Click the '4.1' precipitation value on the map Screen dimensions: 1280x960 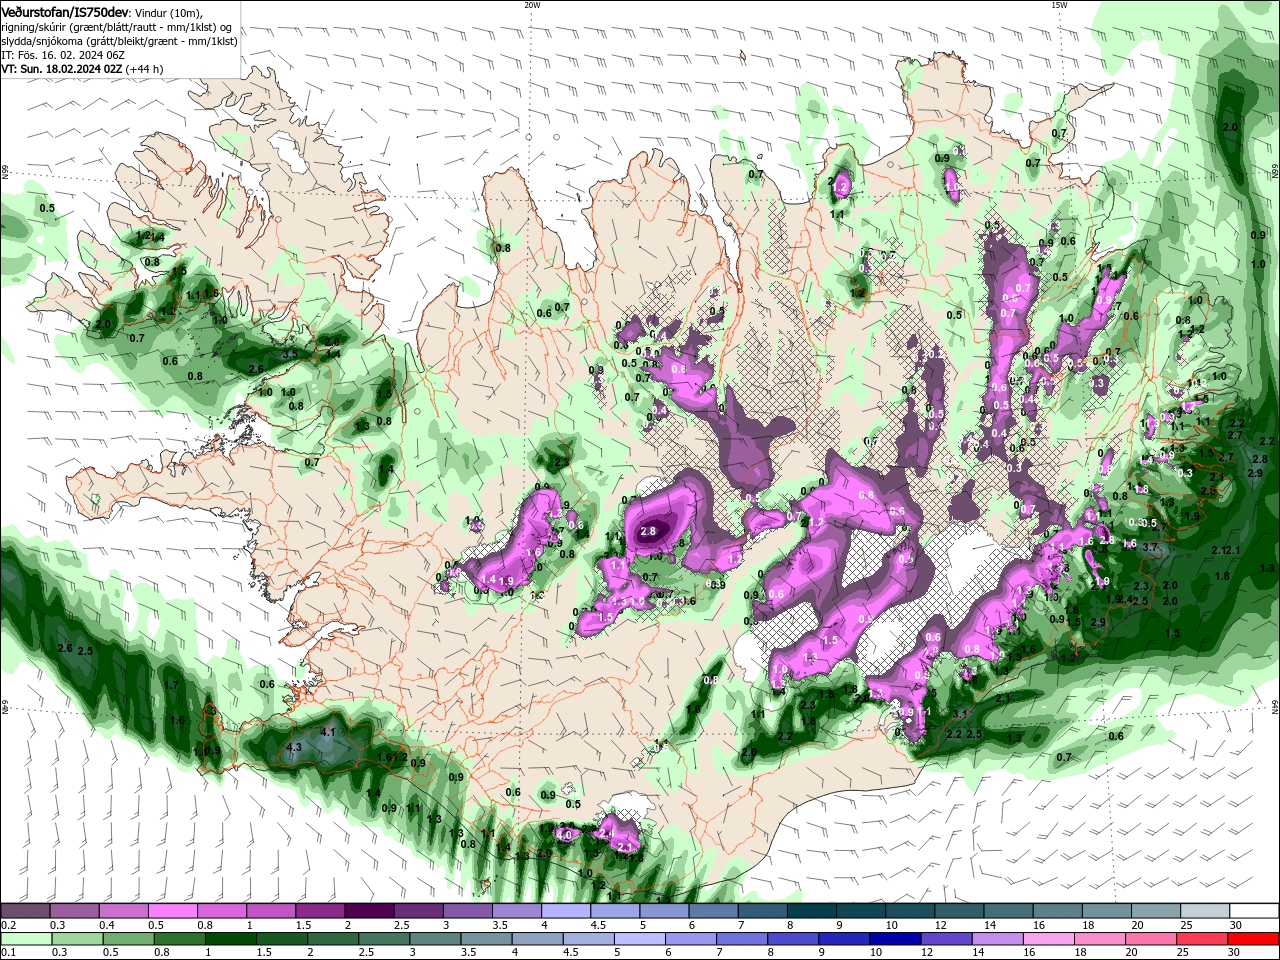pos(328,733)
